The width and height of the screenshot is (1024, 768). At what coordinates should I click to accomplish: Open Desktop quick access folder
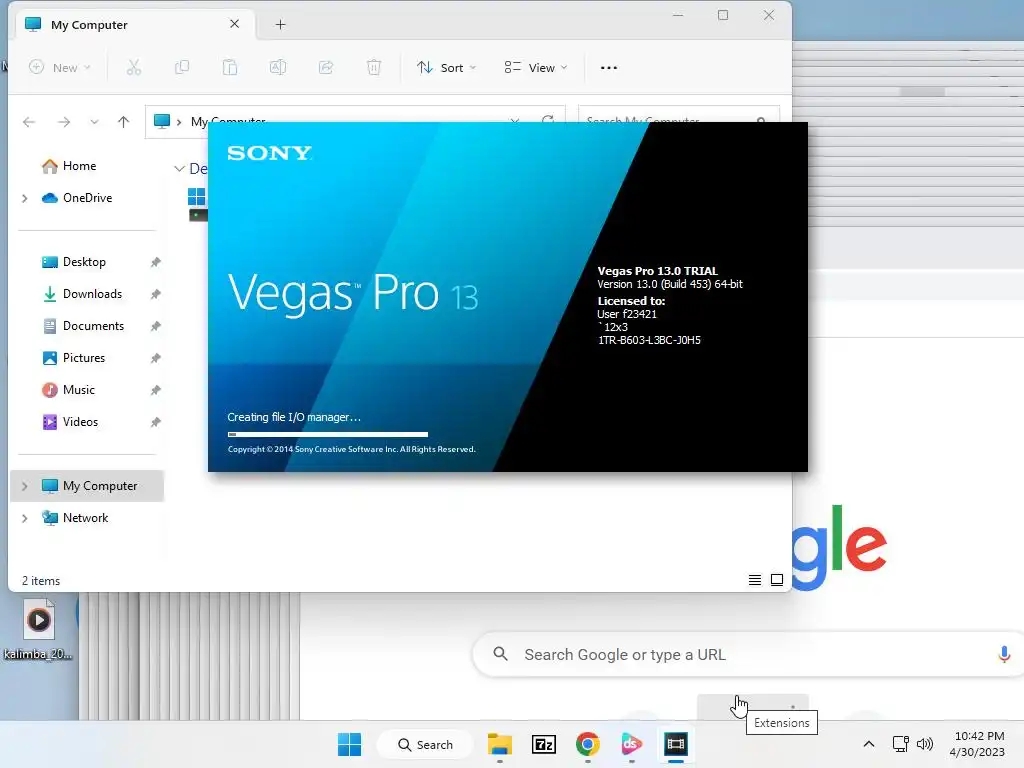(84, 262)
